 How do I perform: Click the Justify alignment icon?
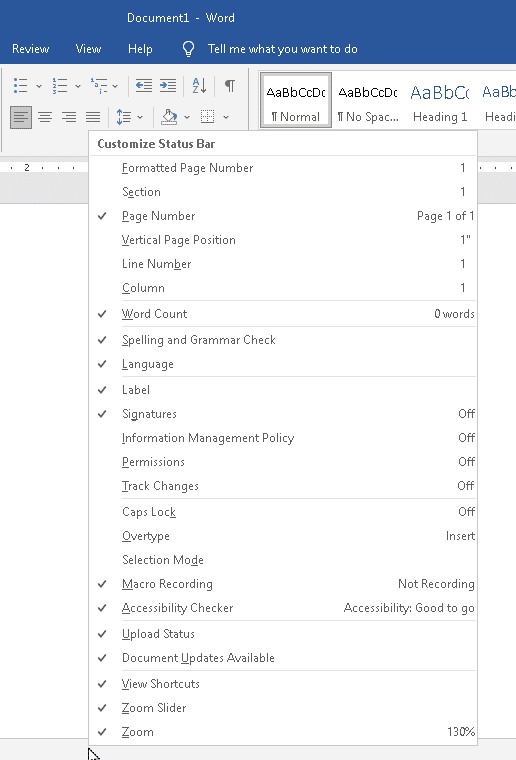[x=93, y=117]
